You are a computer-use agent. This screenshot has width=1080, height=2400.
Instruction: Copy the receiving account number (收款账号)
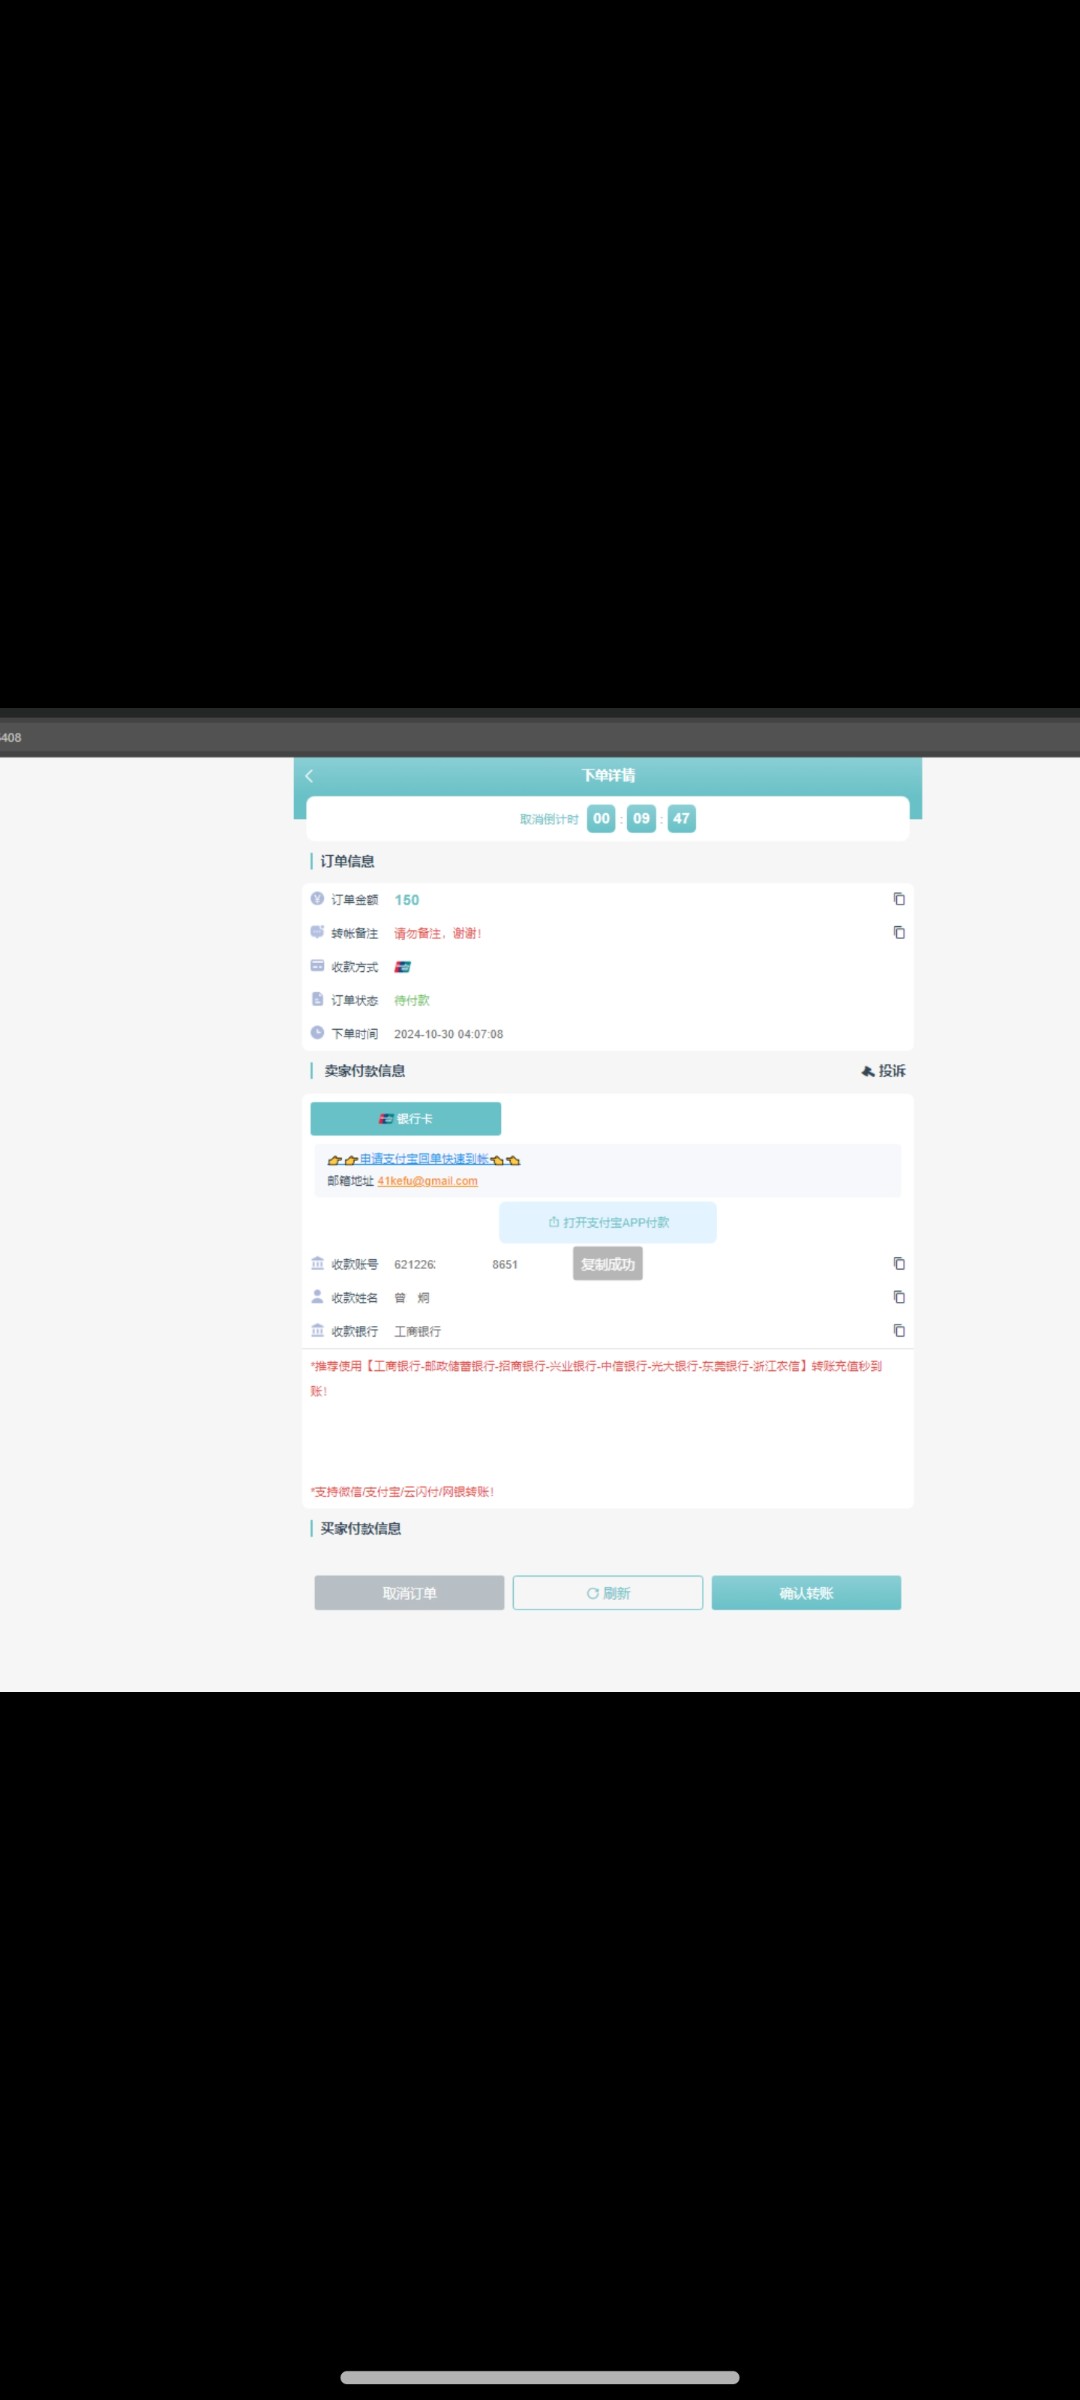tap(899, 1264)
